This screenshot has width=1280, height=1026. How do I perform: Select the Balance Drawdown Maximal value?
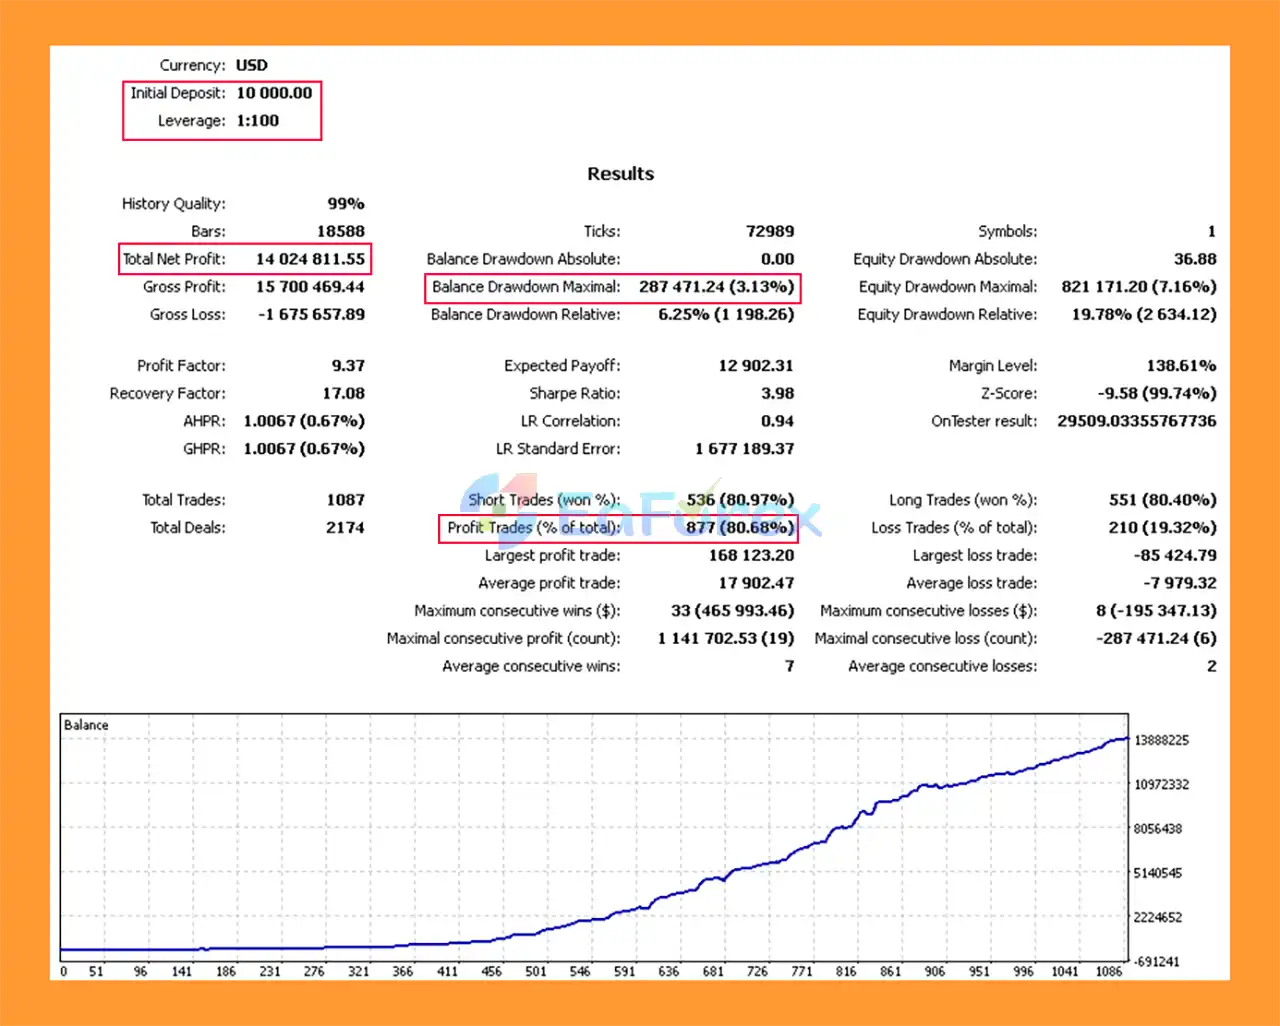(716, 287)
